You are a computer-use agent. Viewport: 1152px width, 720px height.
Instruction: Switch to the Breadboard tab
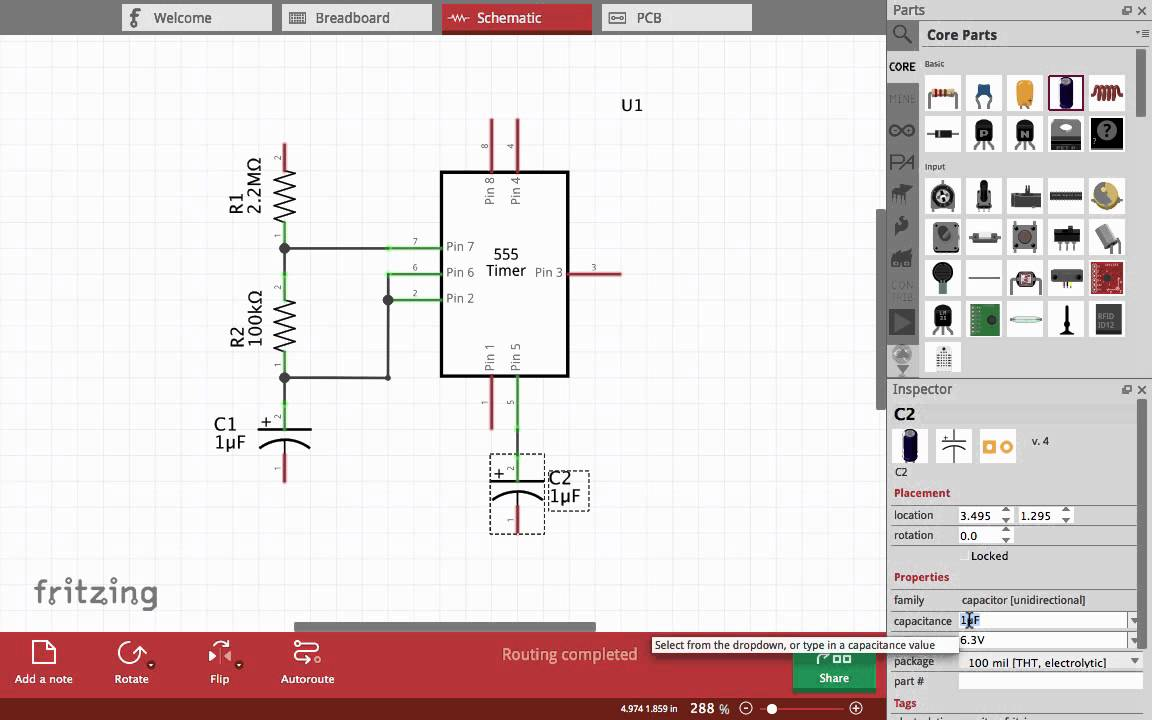point(357,18)
